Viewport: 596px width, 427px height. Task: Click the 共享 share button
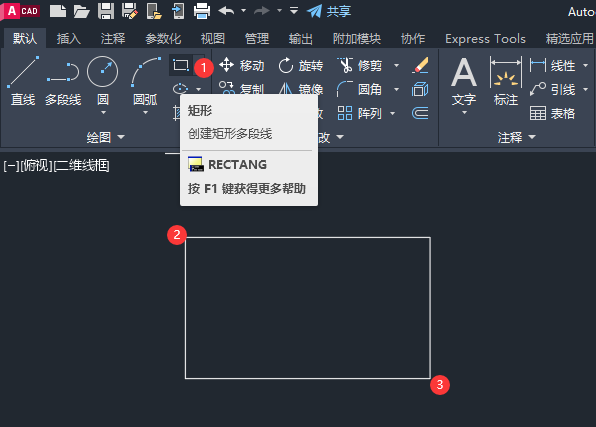coord(329,11)
